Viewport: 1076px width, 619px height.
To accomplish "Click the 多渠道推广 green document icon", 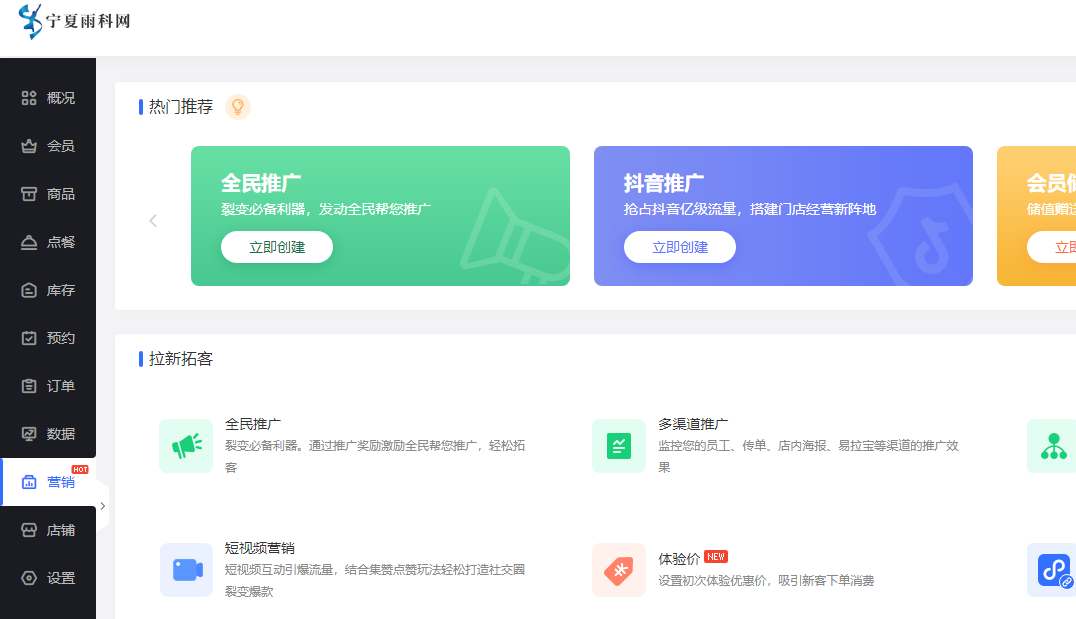I will 619,446.
